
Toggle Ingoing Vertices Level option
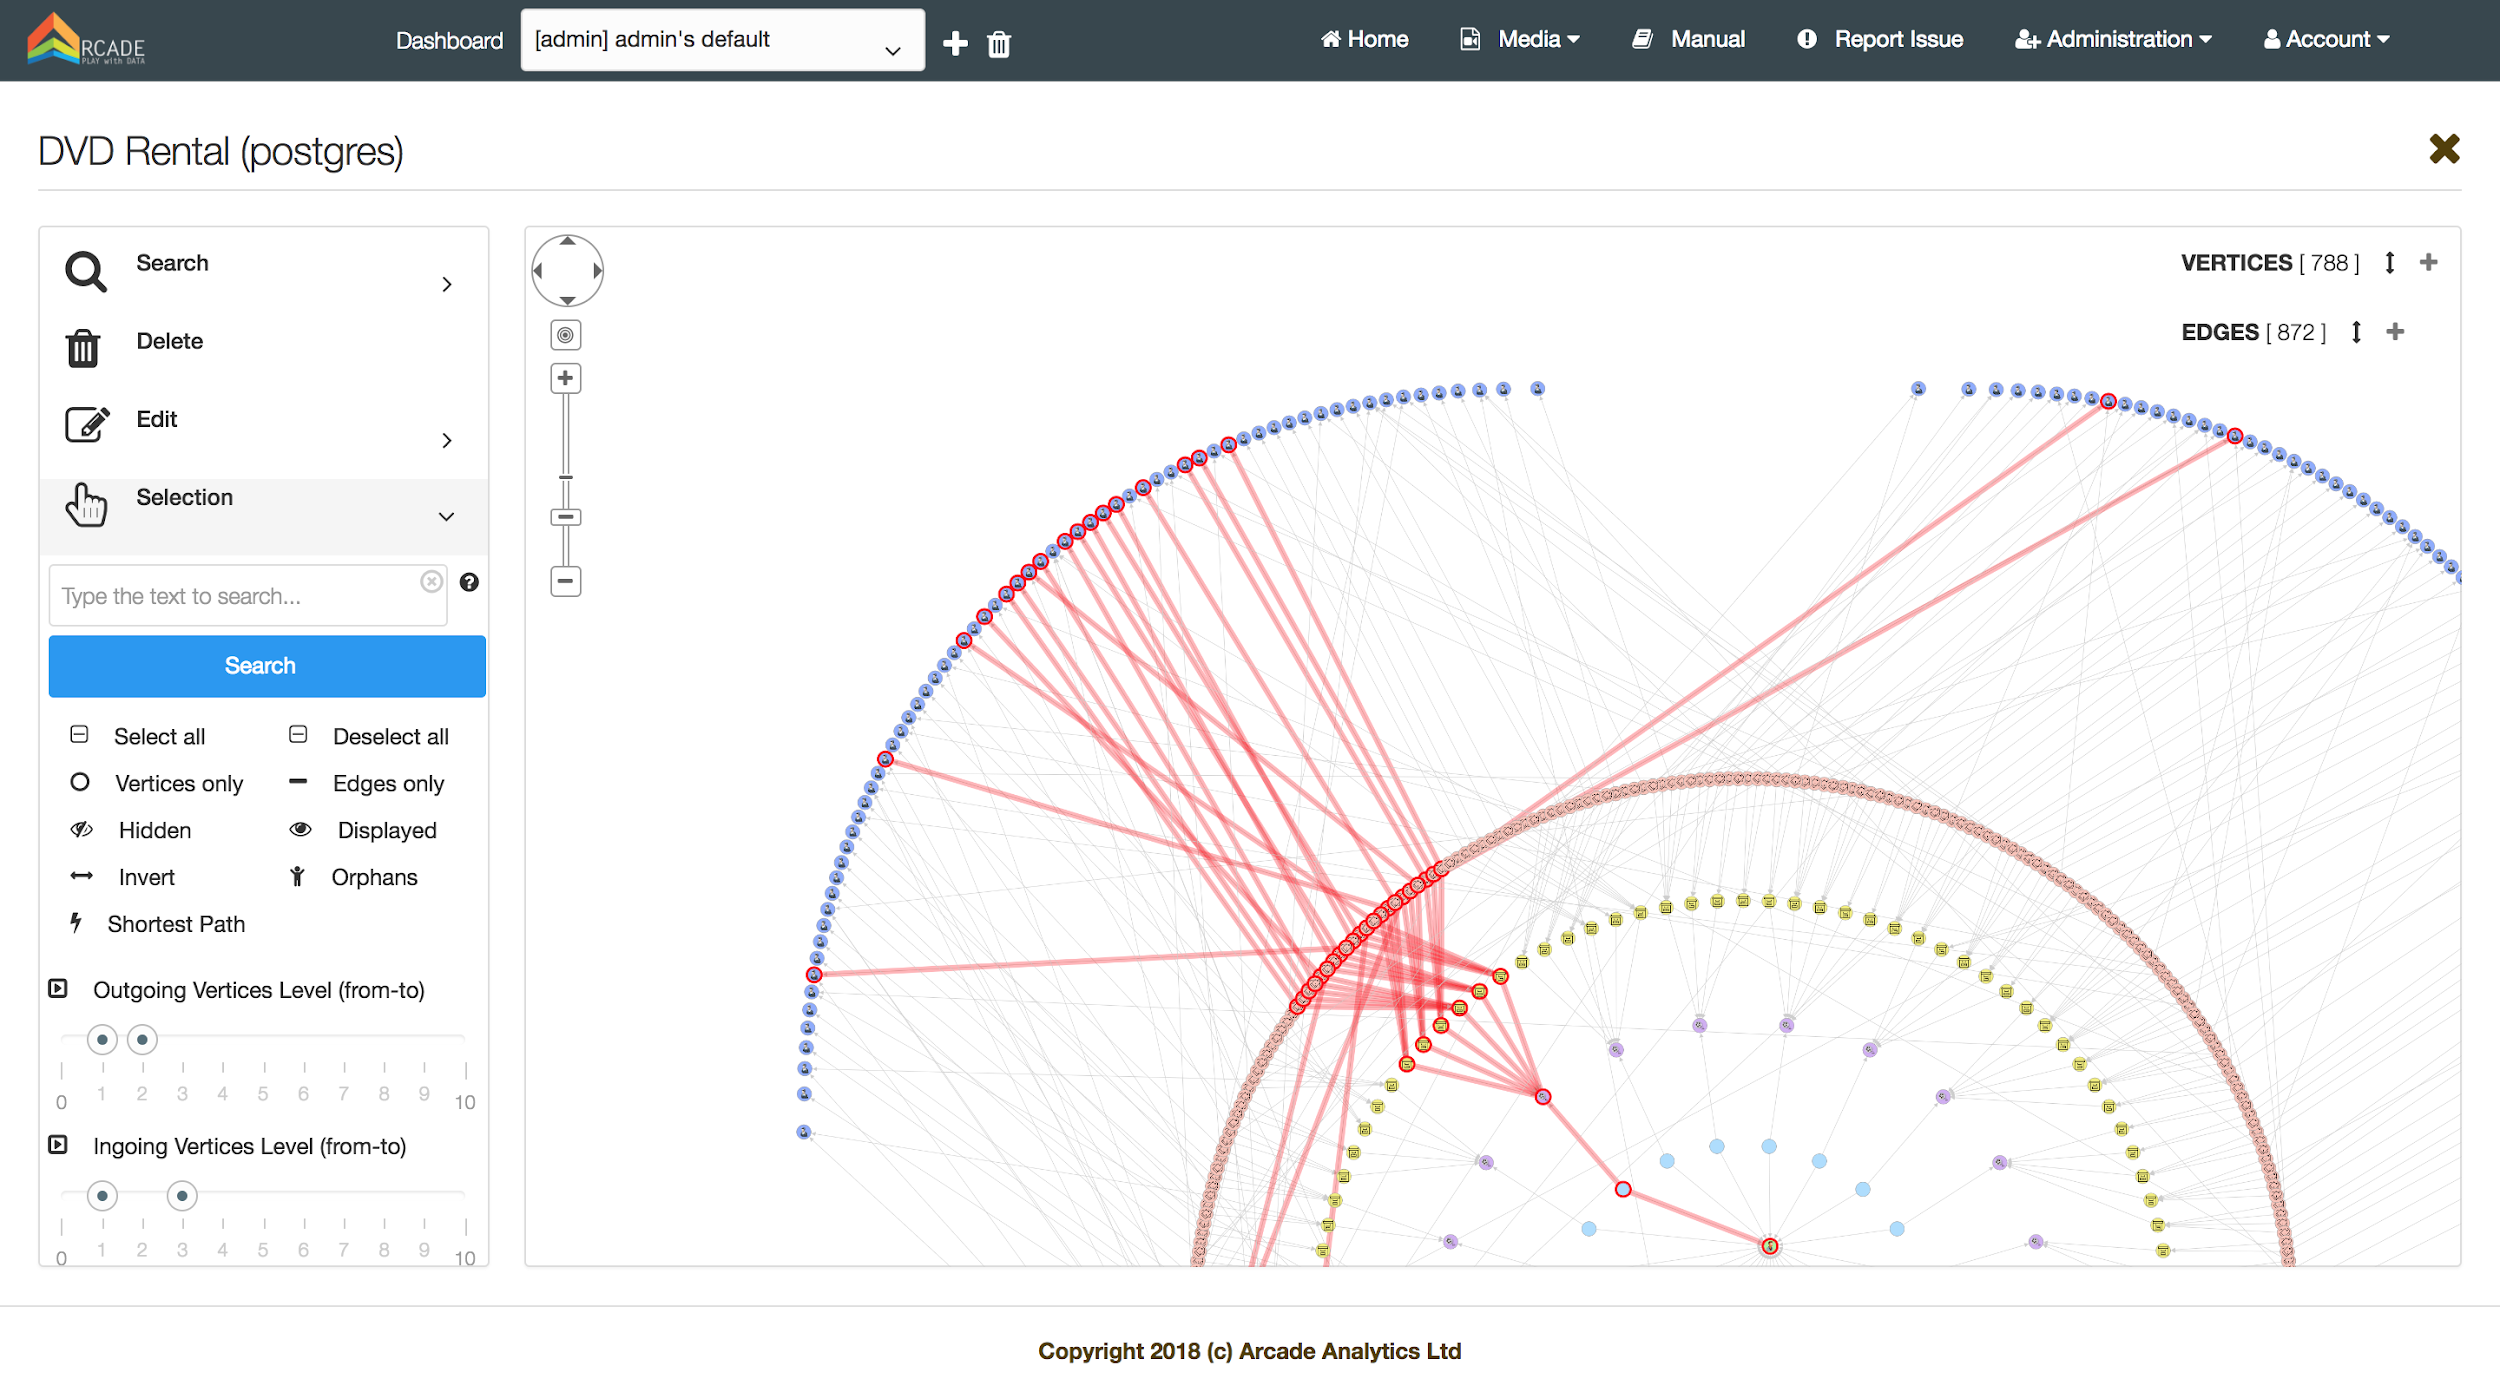click(x=58, y=1145)
